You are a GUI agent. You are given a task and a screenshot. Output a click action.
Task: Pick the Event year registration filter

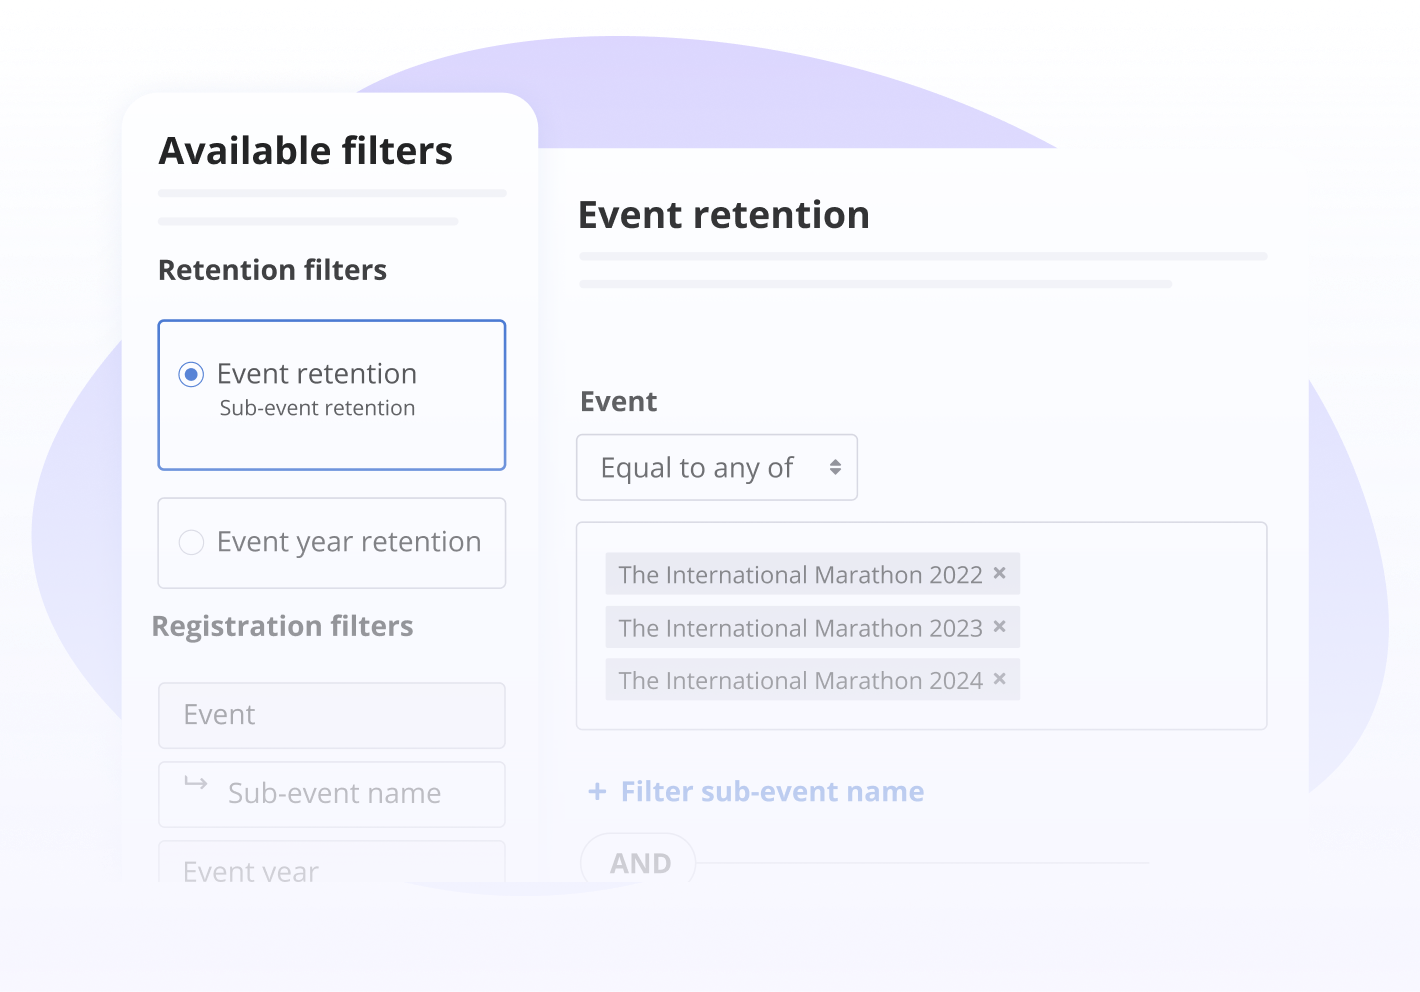click(331, 868)
